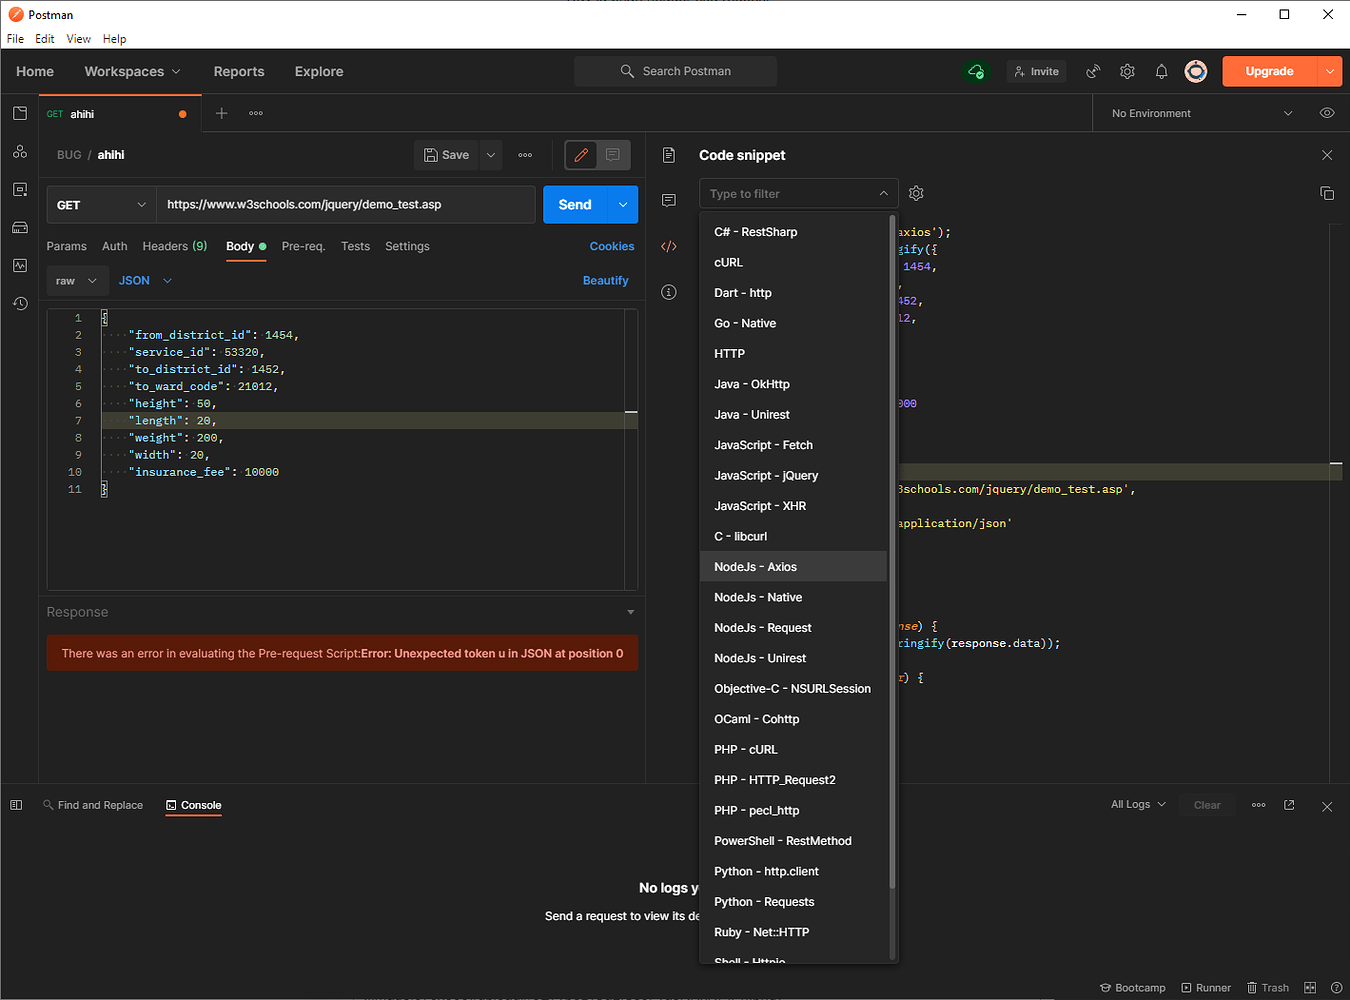The width and height of the screenshot is (1350, 1000).
Task: Open the request method dropdown showing GET
Action: tap(100, 204)
